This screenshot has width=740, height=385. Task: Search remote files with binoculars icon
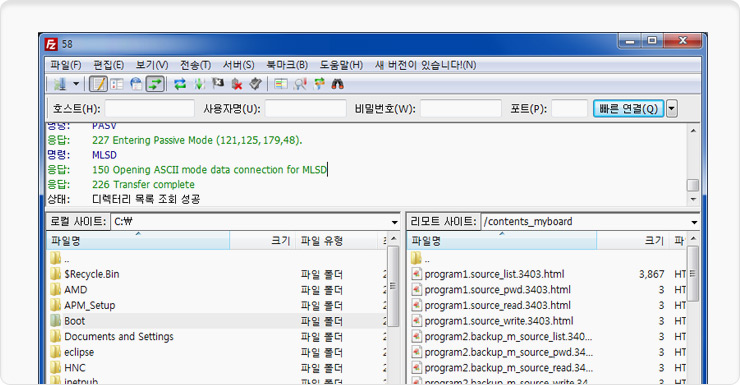(337, 84)
